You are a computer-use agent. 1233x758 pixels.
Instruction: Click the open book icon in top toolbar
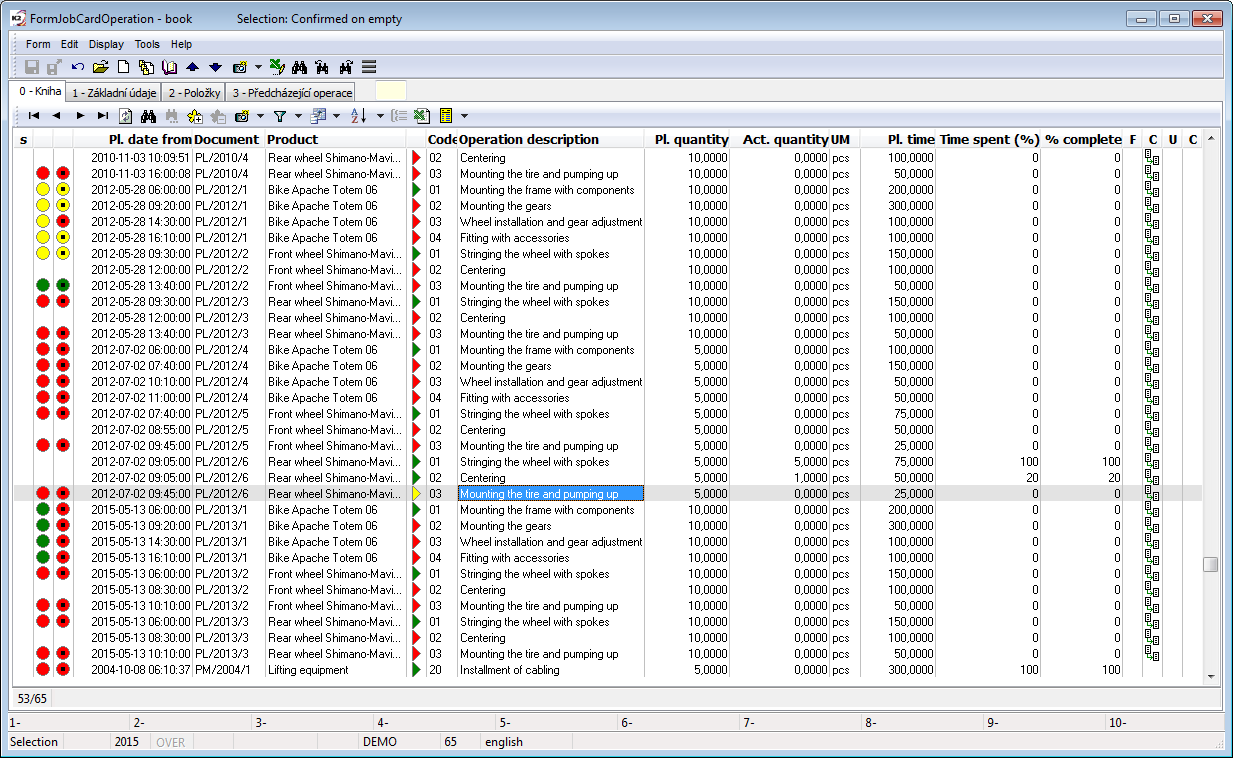169,67
